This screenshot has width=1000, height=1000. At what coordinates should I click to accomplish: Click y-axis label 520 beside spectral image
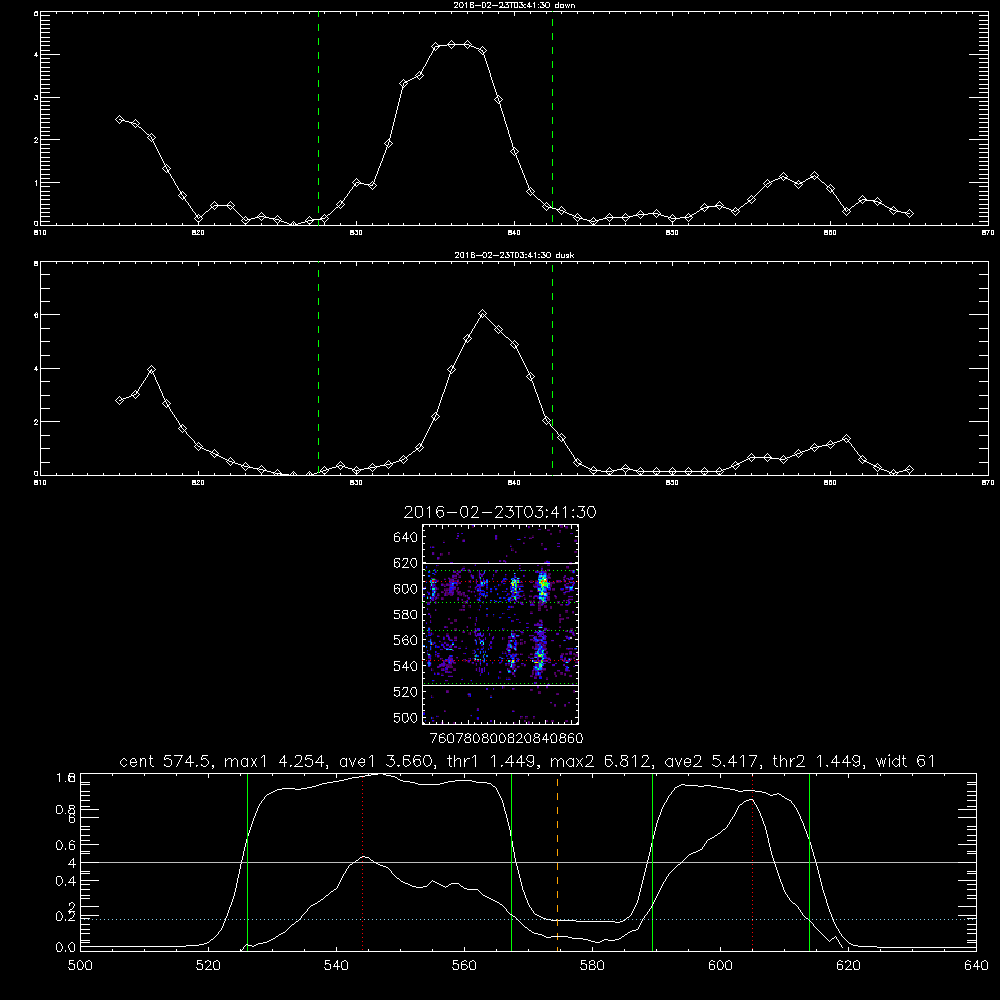click(405, 692)
